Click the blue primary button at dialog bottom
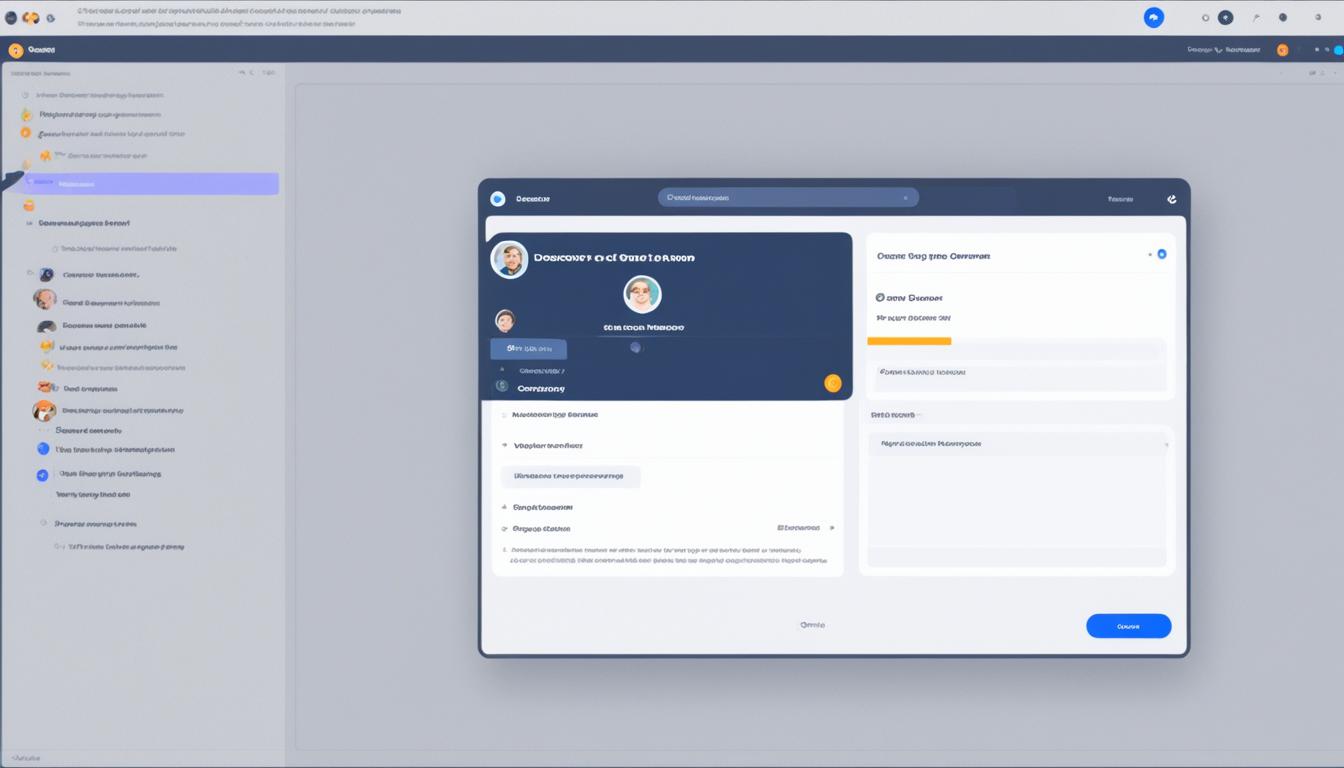 point(1128,626)
